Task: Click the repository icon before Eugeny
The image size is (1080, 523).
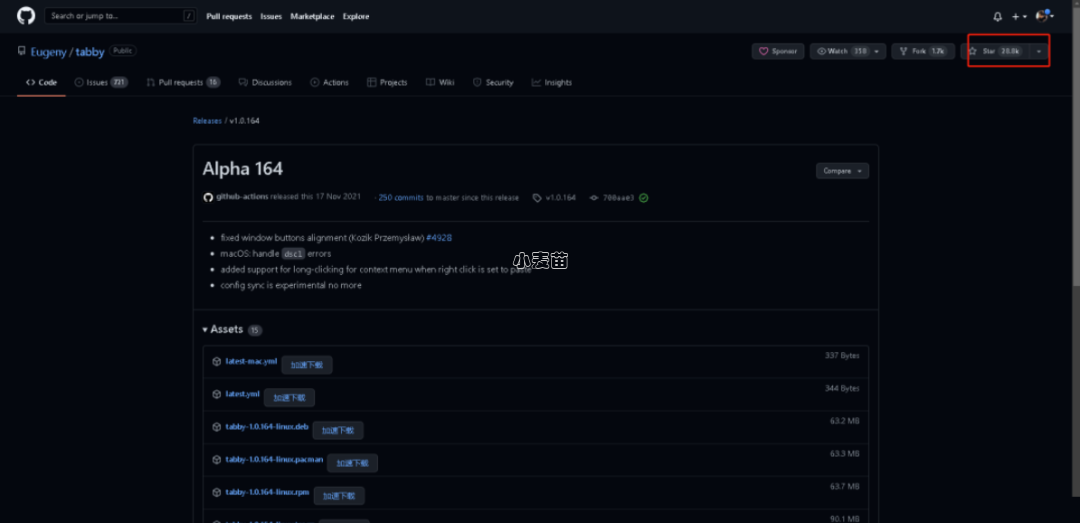Action: point(22,51)
